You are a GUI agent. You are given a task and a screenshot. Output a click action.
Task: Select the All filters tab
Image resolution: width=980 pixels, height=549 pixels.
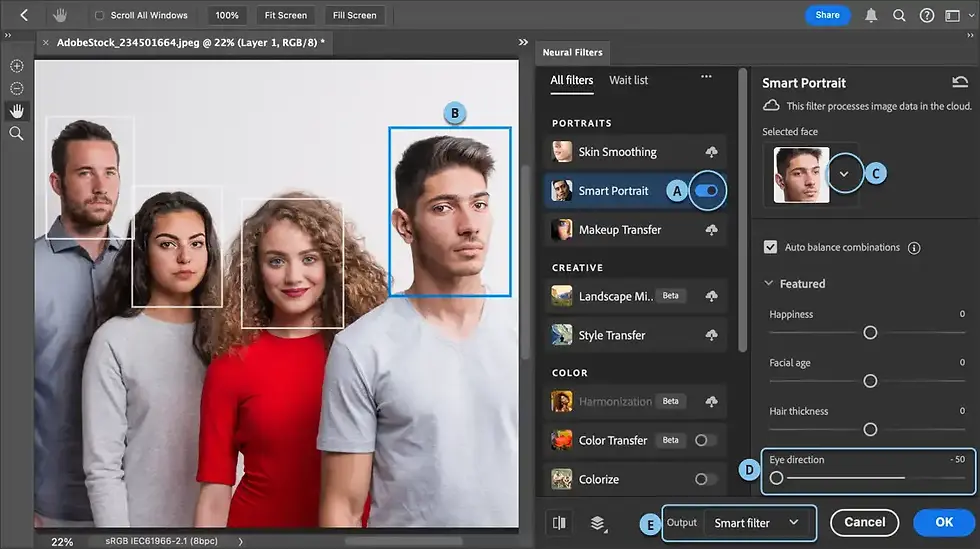pyautogui.click(x=572, y=80)
